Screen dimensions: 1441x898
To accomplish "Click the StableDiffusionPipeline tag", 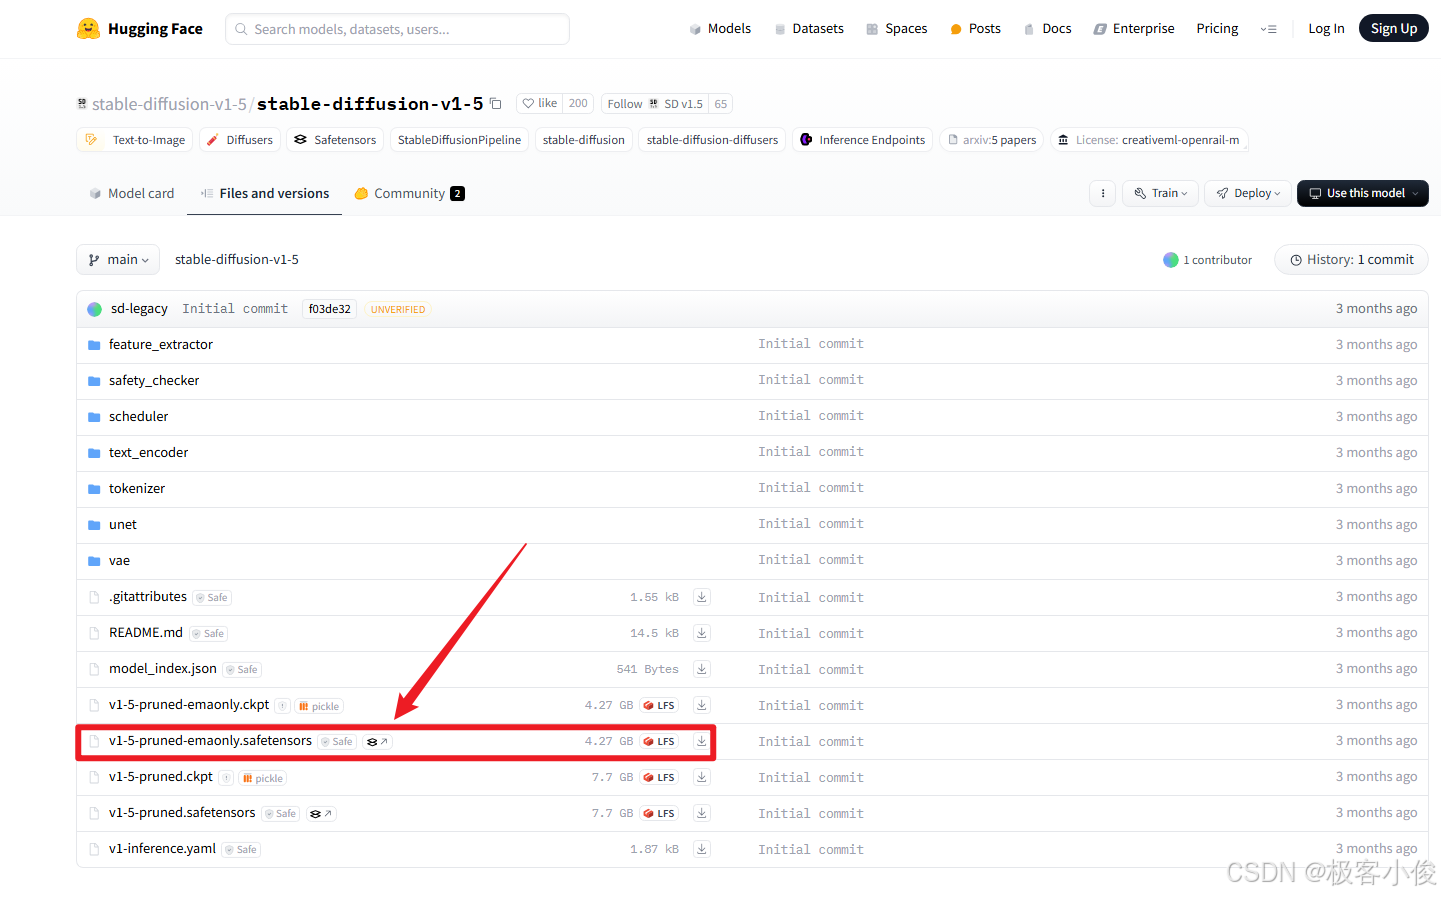I will (x=459, y=140).
